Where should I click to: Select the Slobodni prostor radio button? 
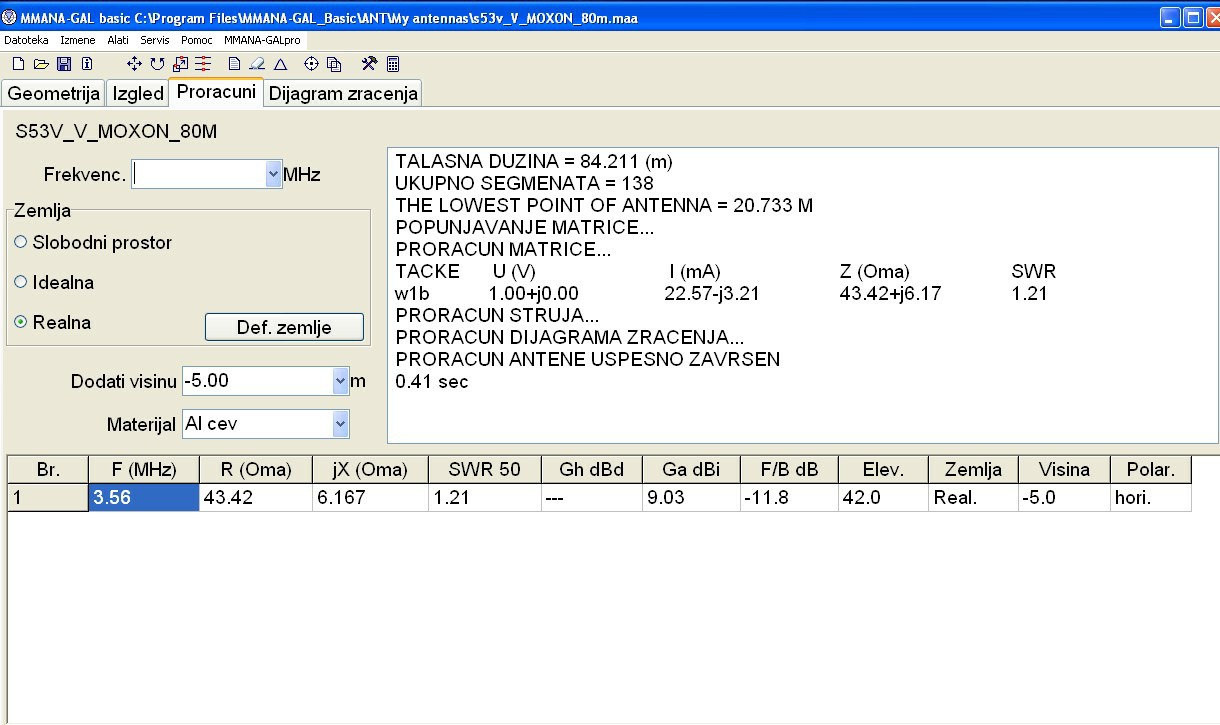(x=21, y=243)
